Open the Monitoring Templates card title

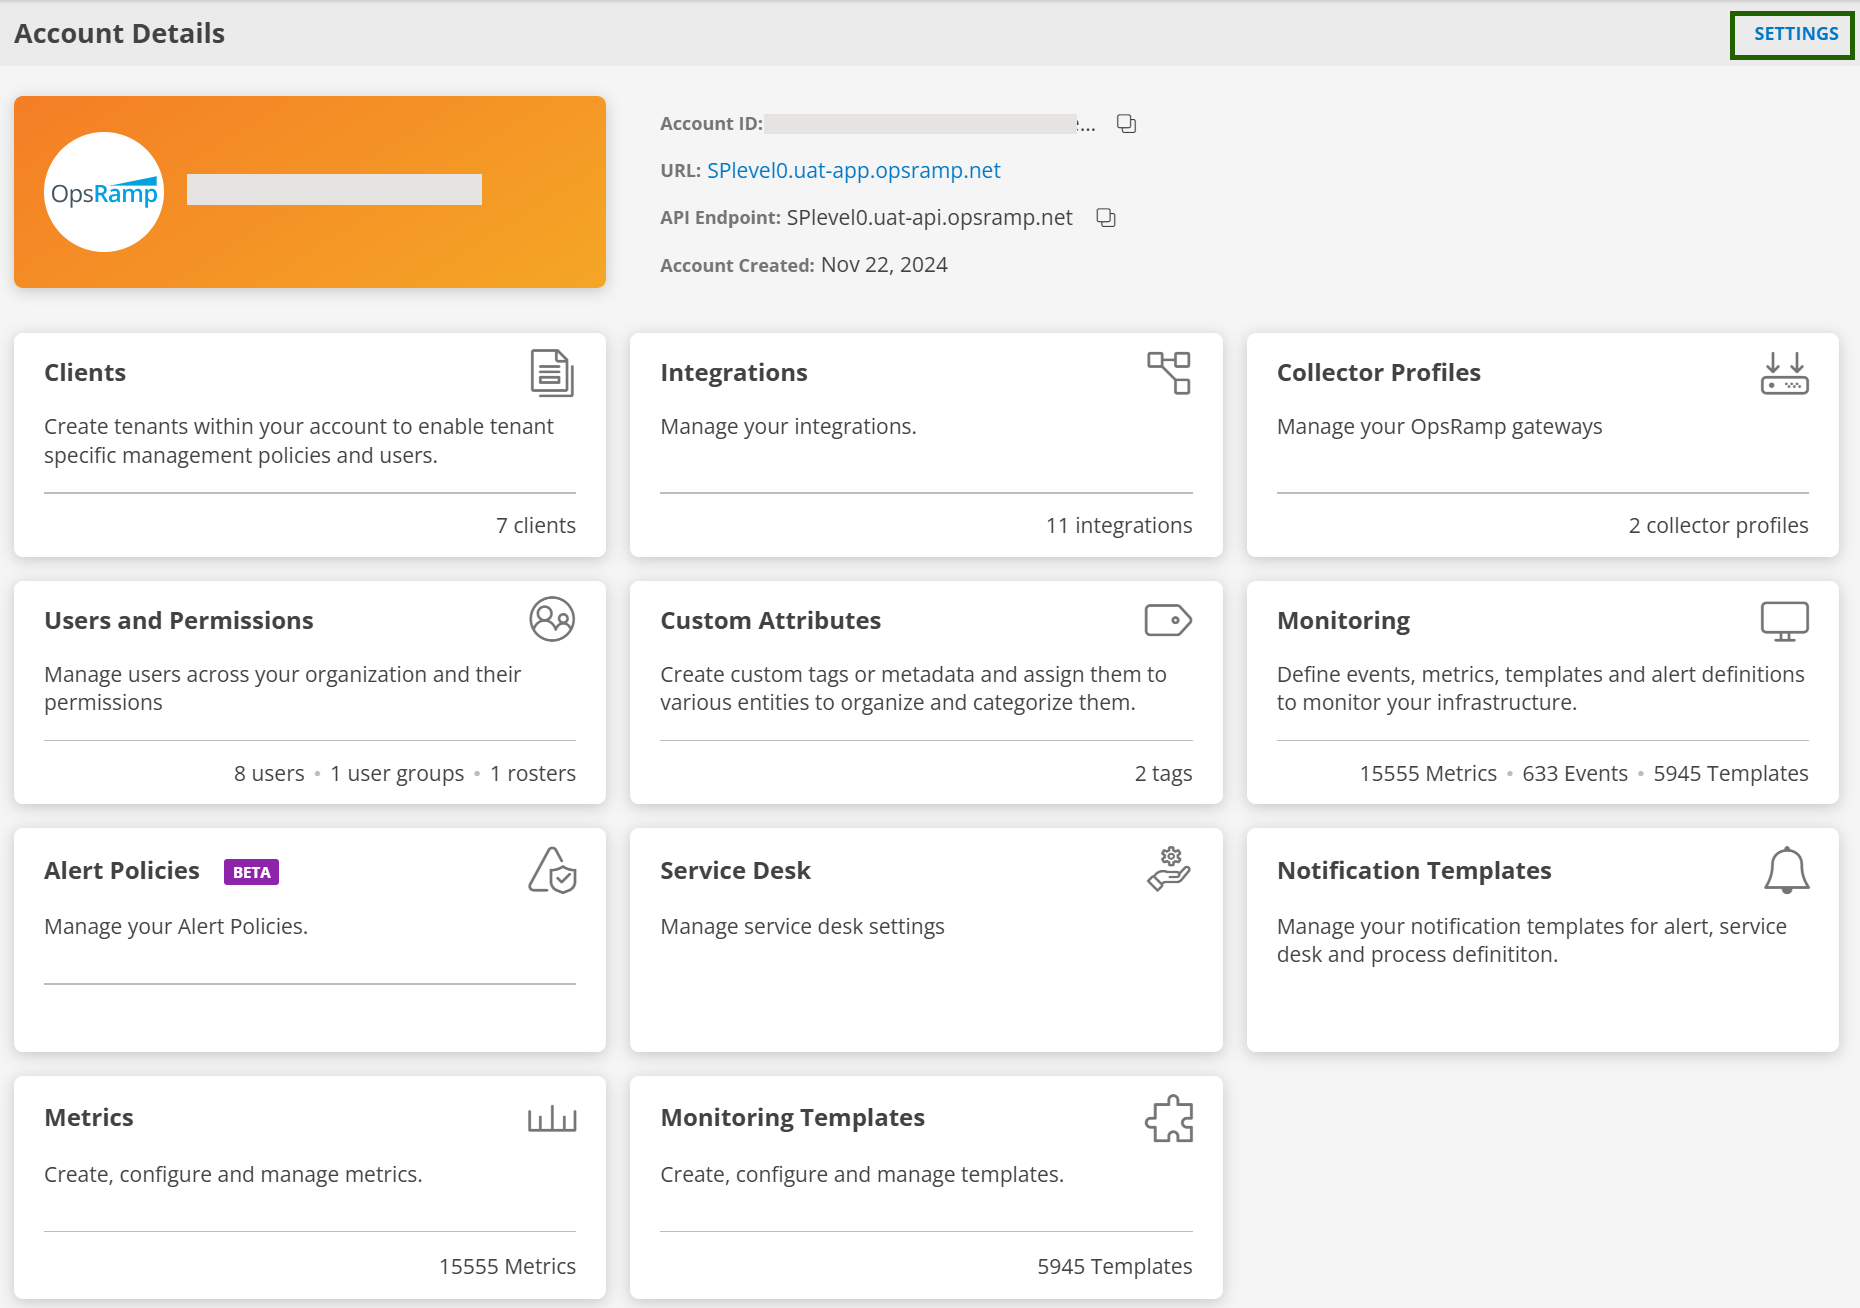coord(792,1118)
